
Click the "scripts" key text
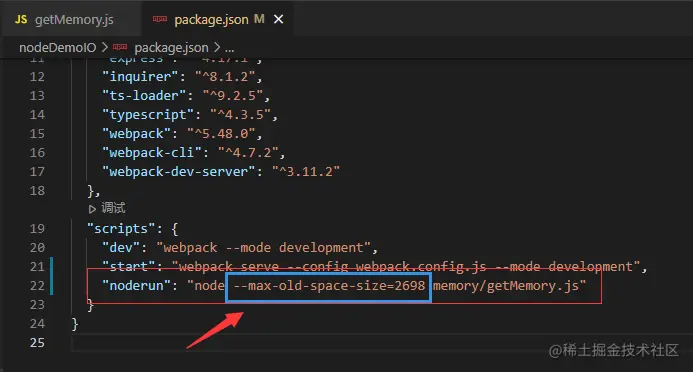(x=121, y=229)
